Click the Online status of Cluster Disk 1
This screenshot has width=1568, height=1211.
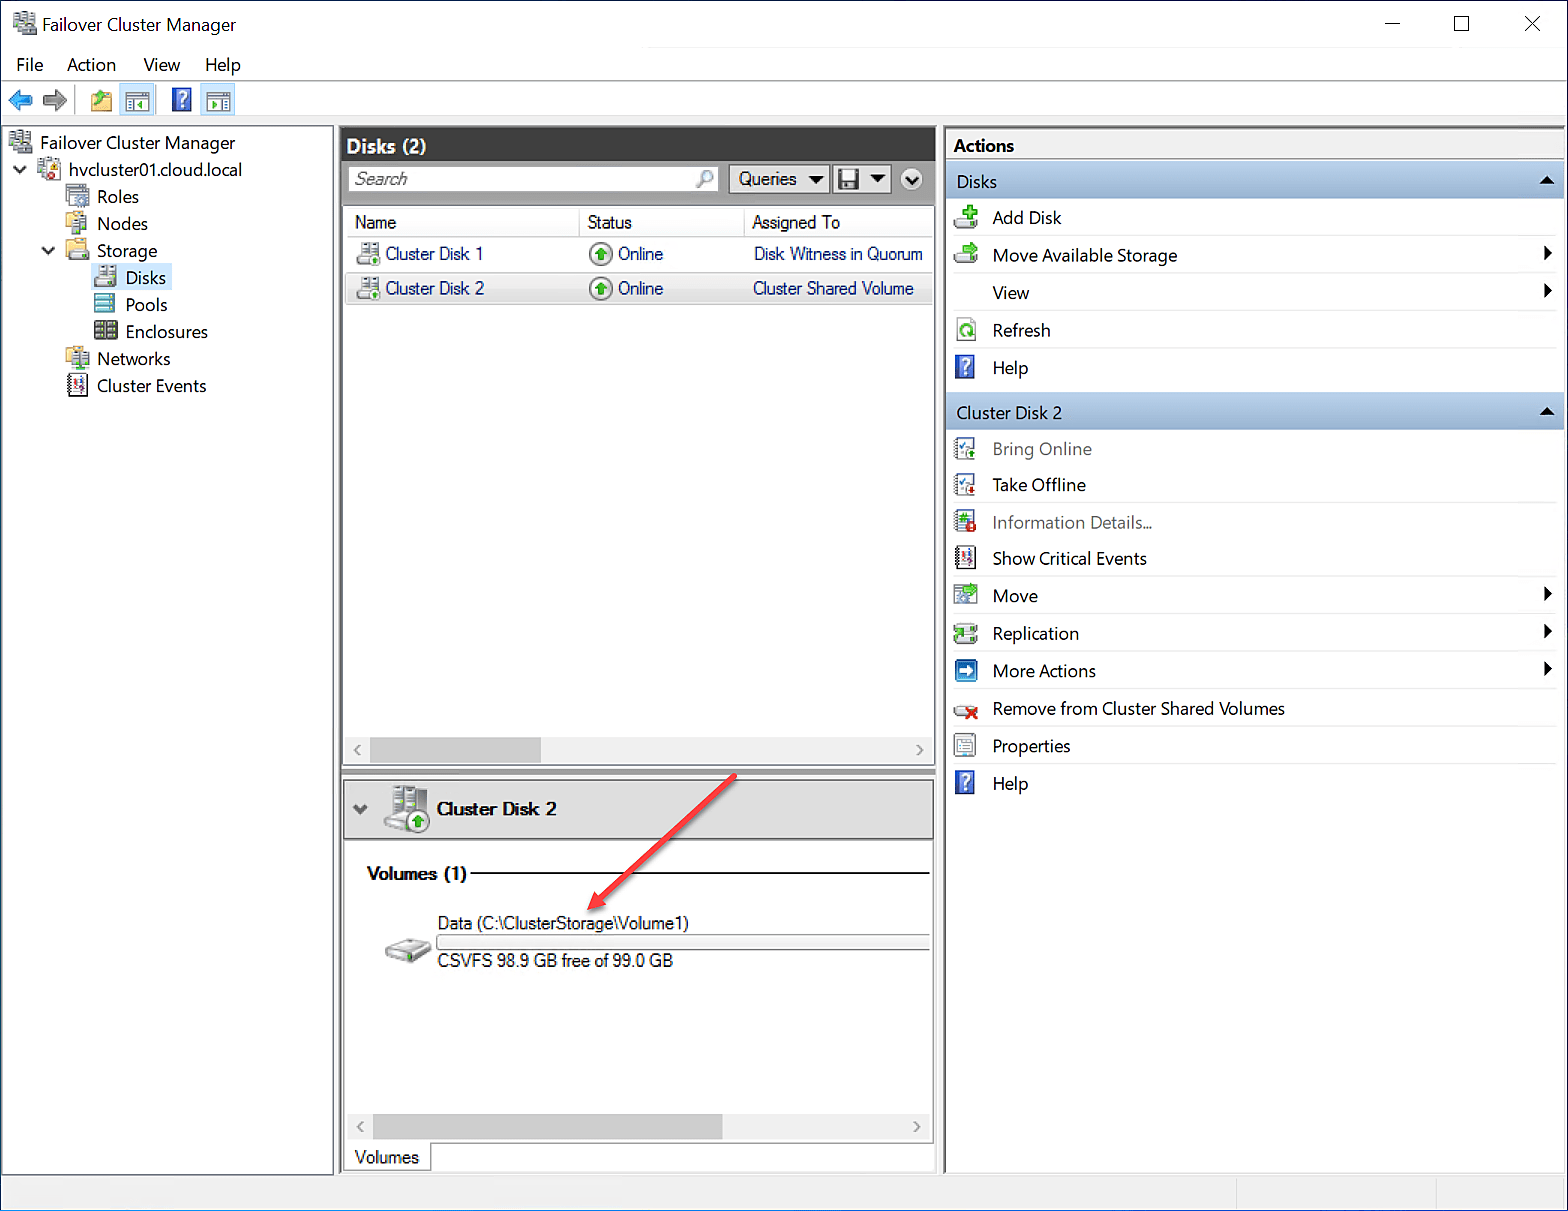626,254
